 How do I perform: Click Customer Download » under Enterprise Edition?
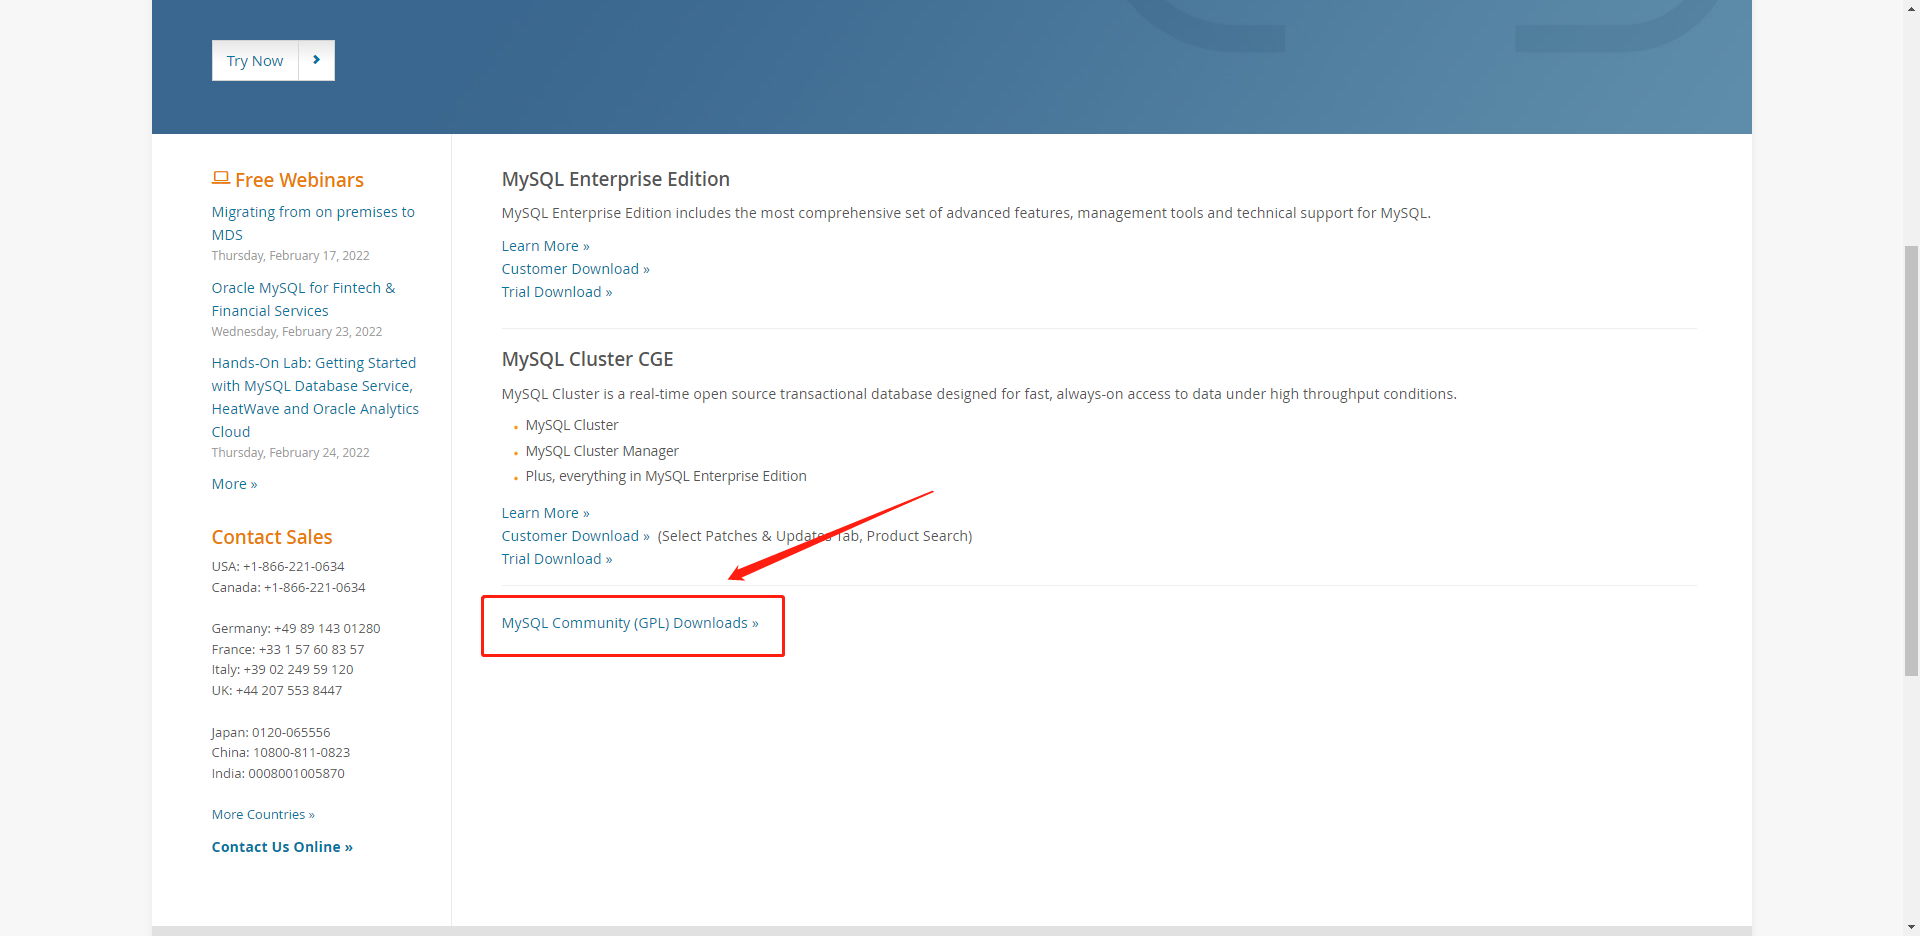click(576, 269)
